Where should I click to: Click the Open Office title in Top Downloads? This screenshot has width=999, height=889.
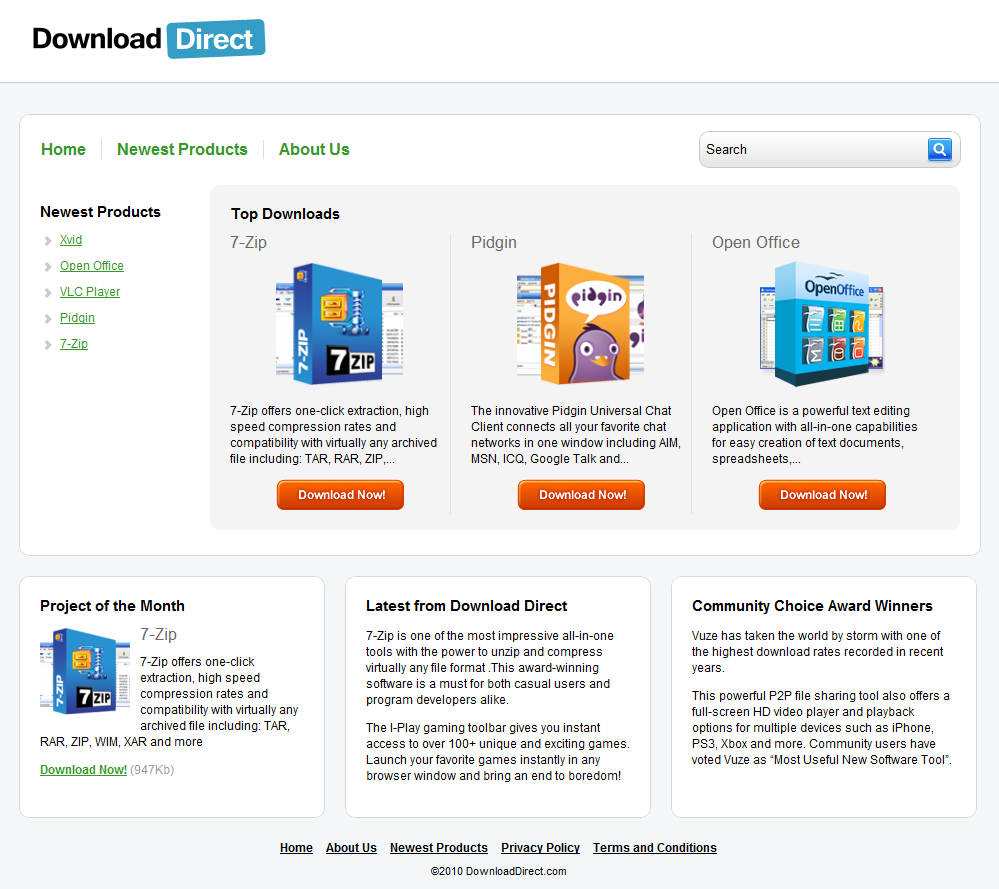tap(756, 243)
